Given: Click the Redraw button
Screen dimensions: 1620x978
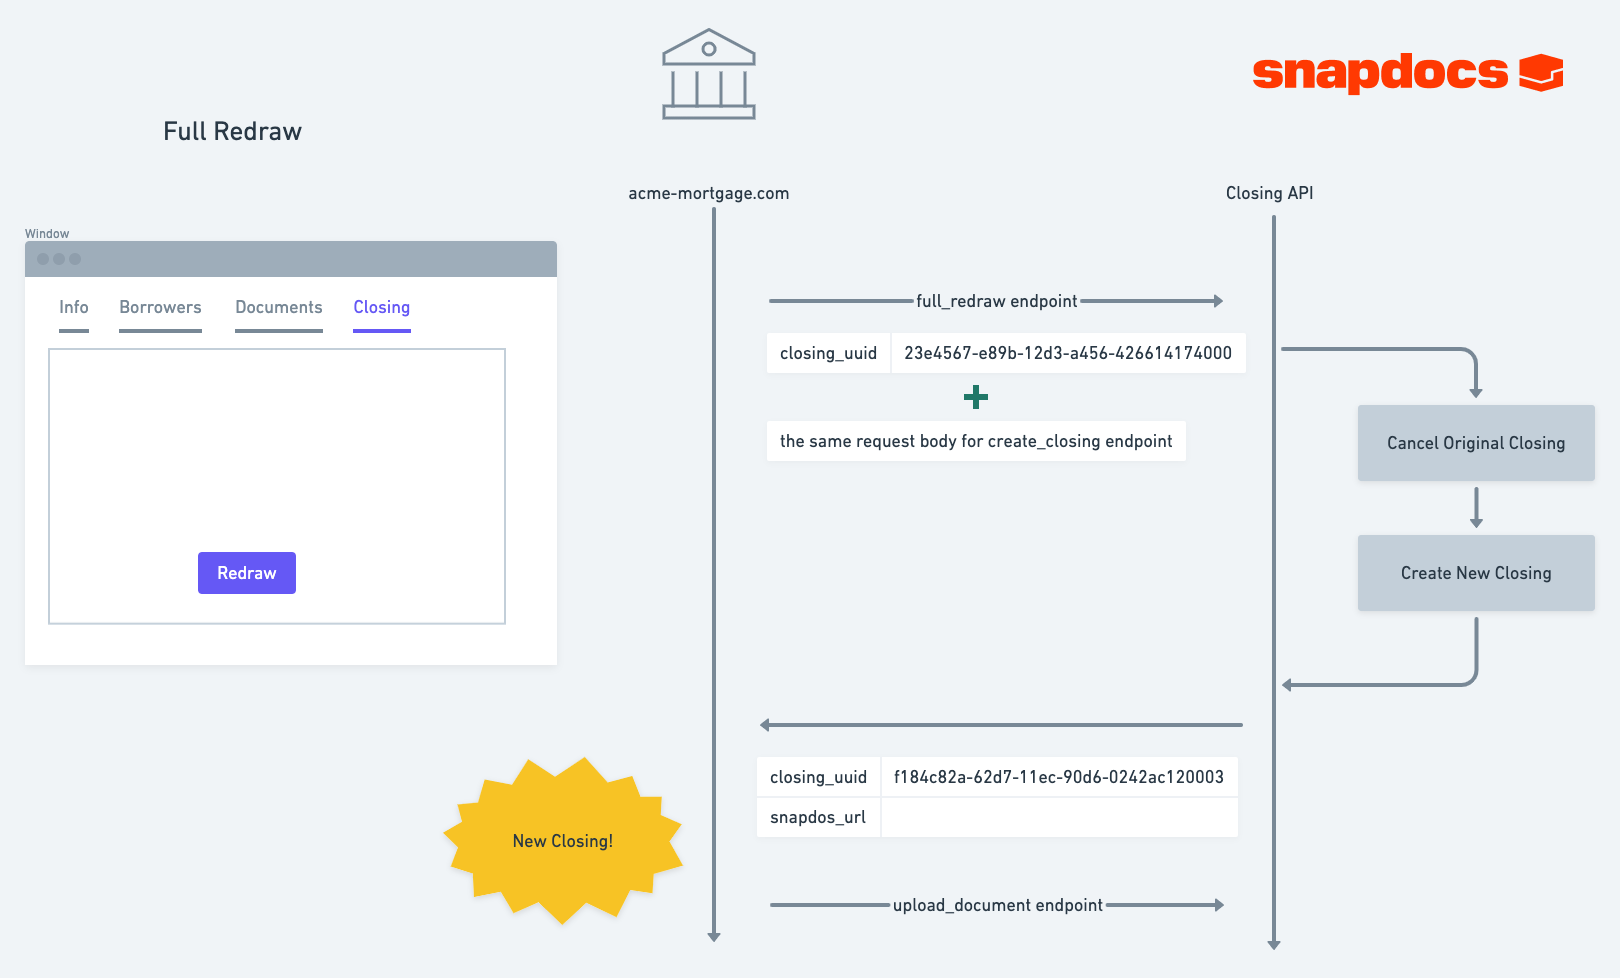Looking at the screenshot, I should (247, 573).
